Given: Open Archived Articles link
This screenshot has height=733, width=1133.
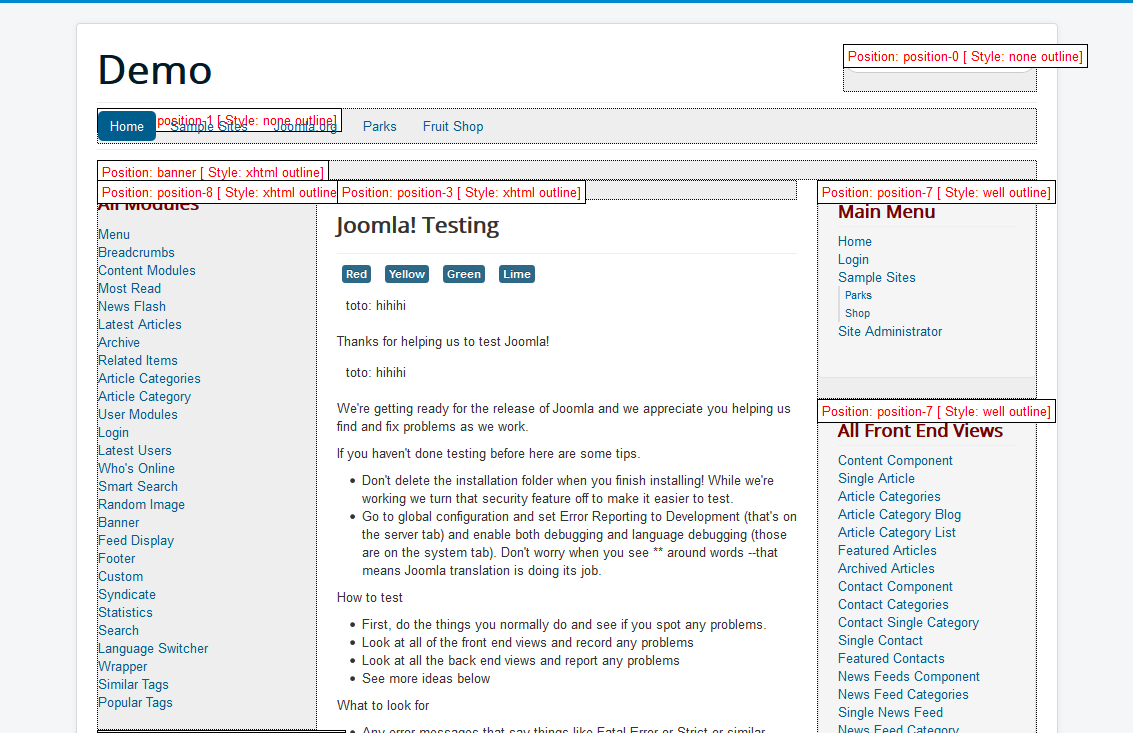Looking at the screenshot, I should [887, 568].
